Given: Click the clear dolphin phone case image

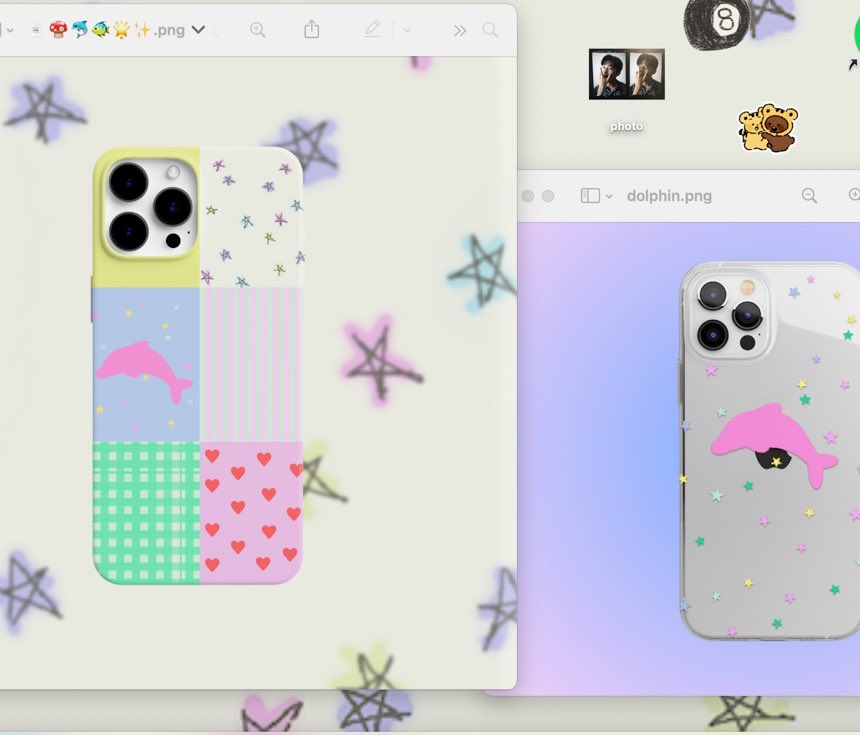Looking at the screenshot, I should click(770, 451).
